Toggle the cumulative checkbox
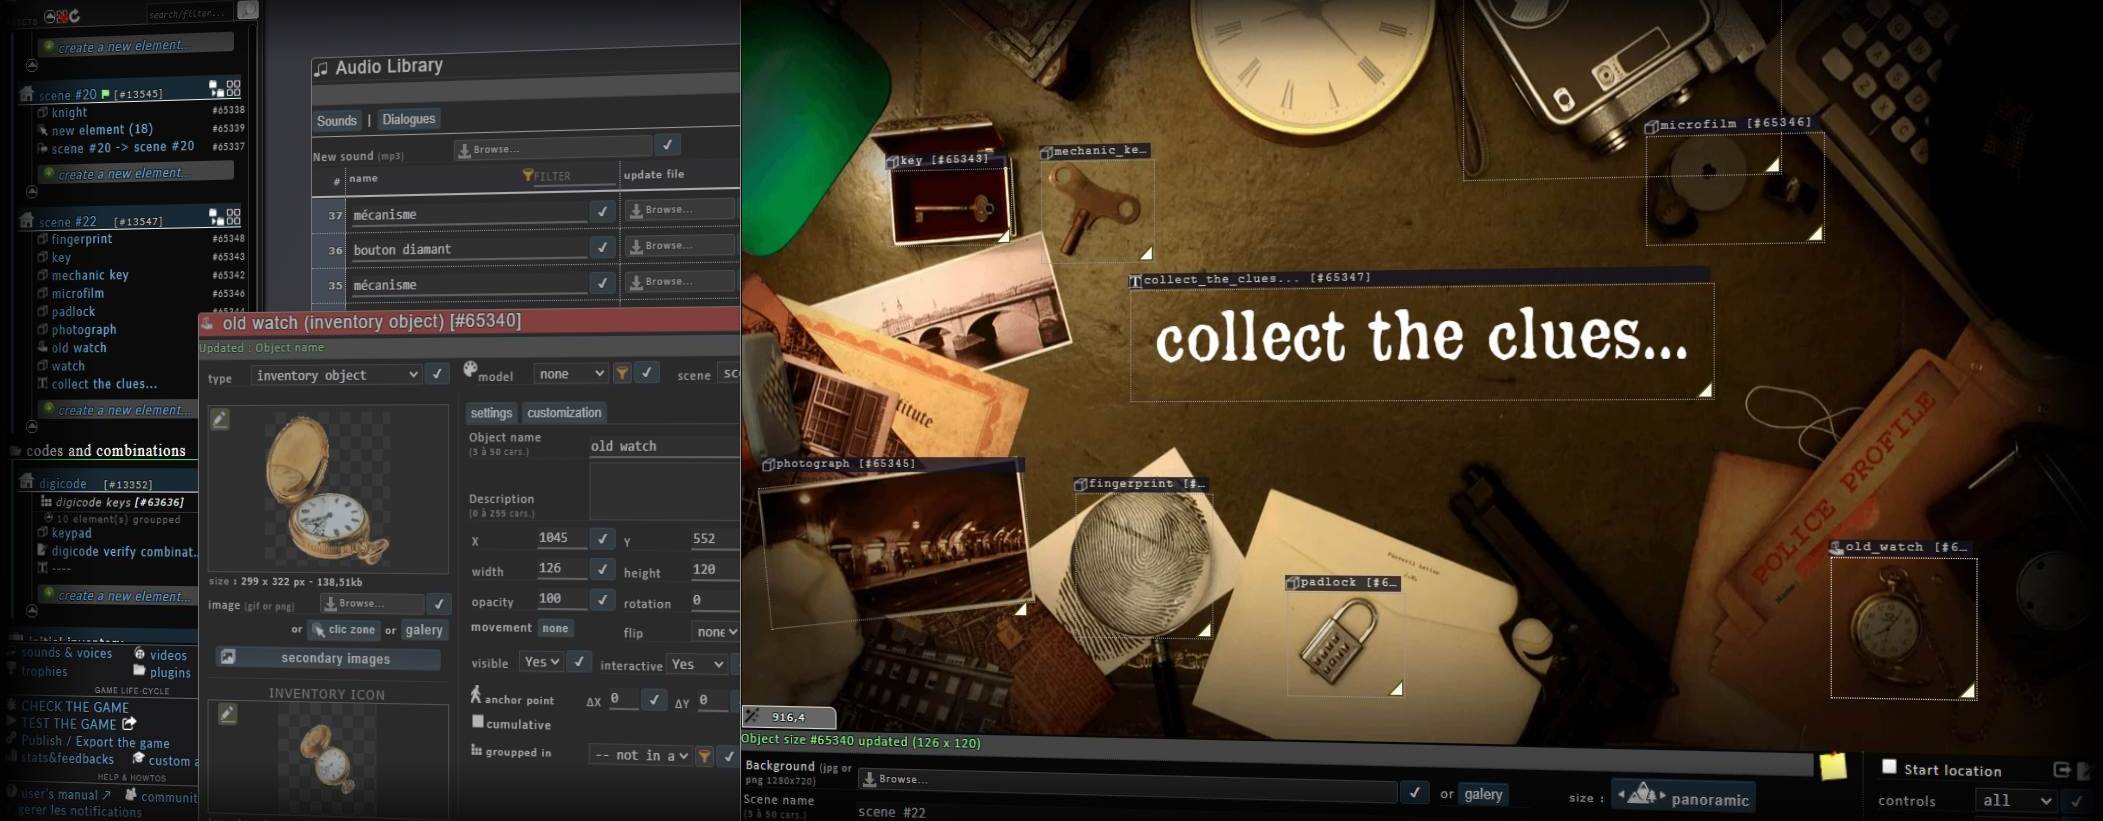2103x821 pixels. coord(478,722)
